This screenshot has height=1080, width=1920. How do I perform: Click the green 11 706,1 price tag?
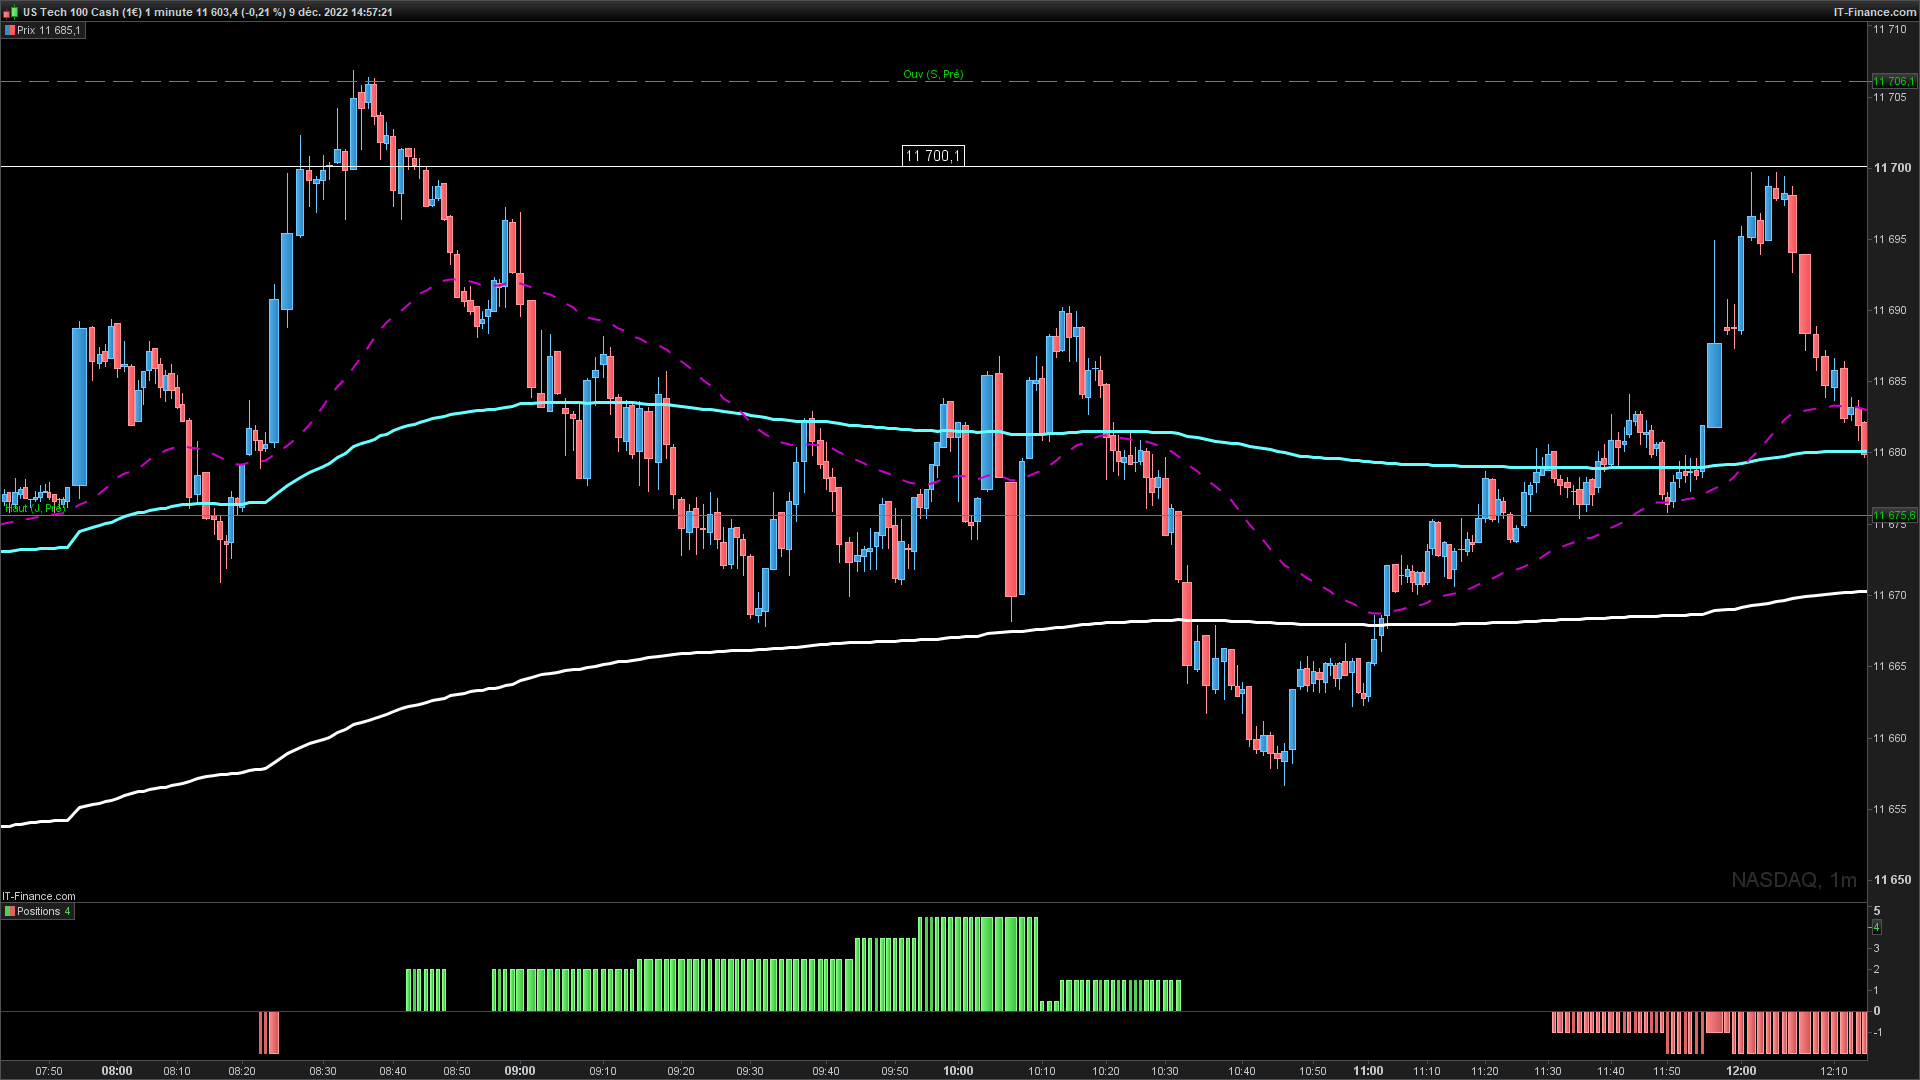(x=1893, y=81)
